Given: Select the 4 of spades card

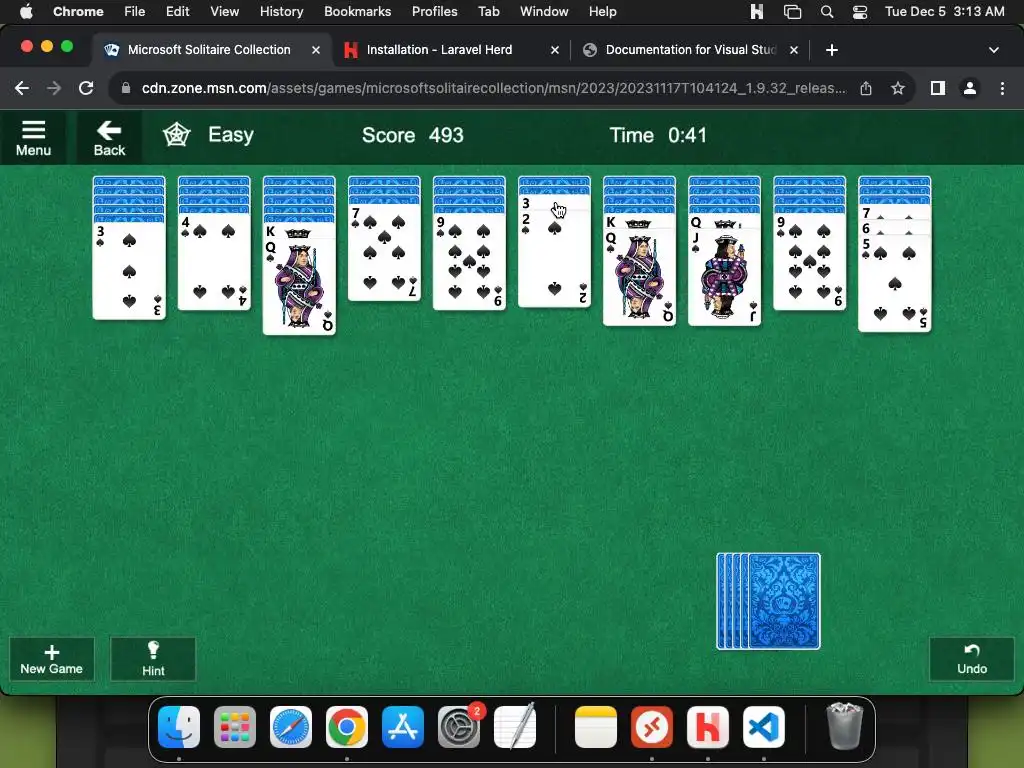Looking at the screenshot, I should pyautogui.click(x=214, y=261).
